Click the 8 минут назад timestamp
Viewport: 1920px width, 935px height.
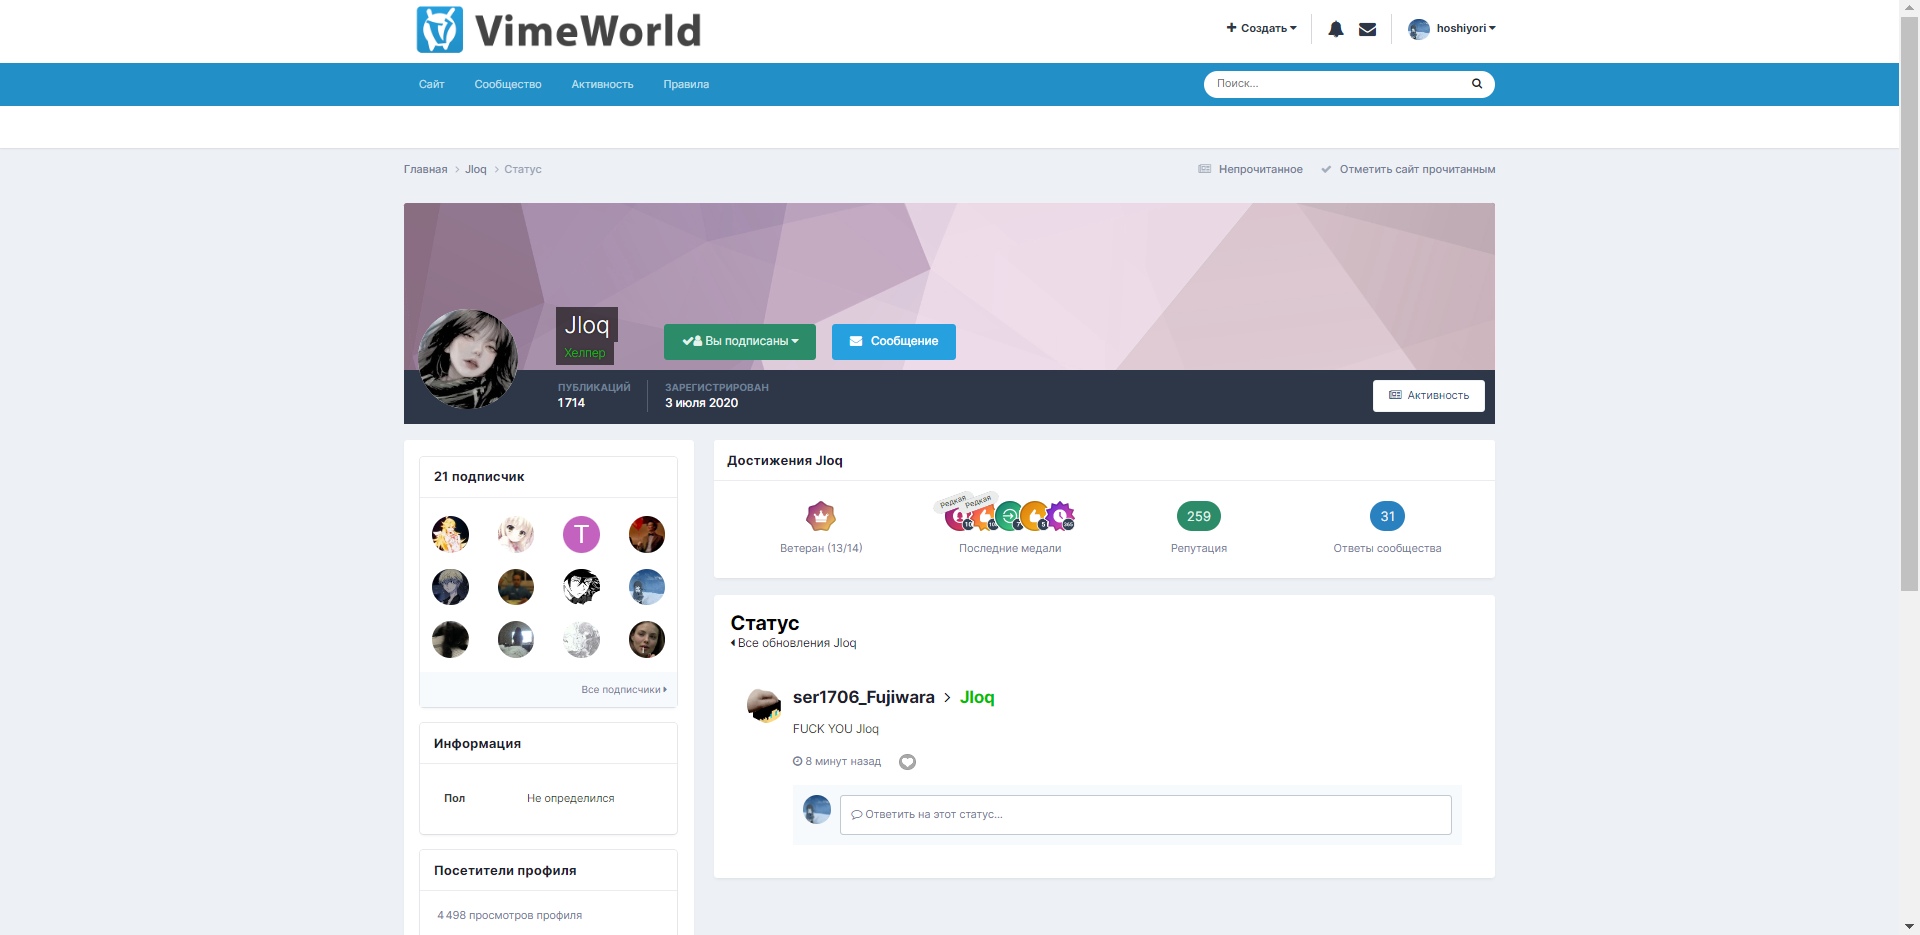point(837,761)
